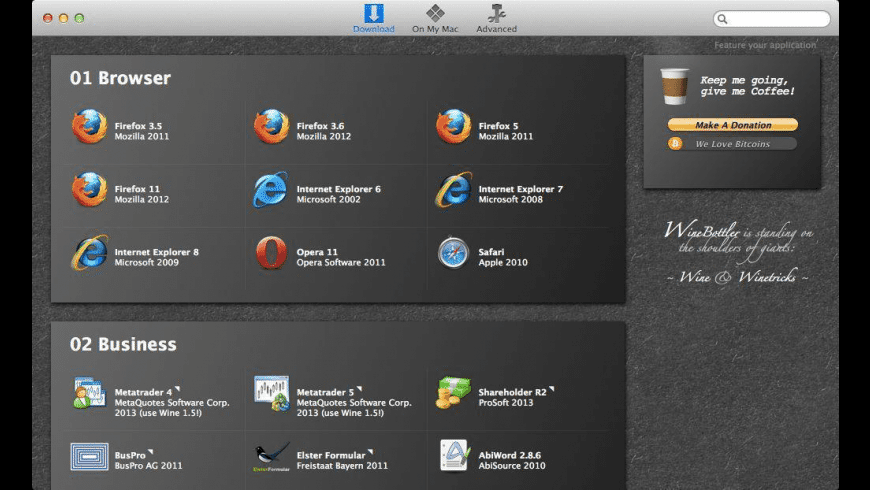This screenshot has width=870, height=490.
Task: Select the Firefox 3.5 icon
Action: [89, 127]
